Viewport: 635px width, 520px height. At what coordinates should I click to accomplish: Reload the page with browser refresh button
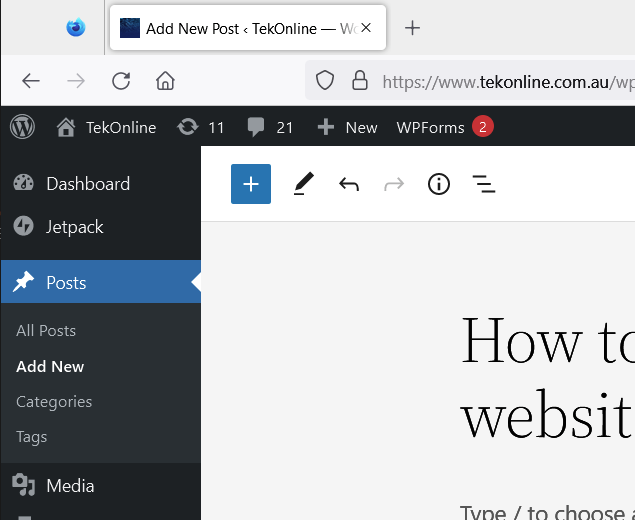point(121,81)
